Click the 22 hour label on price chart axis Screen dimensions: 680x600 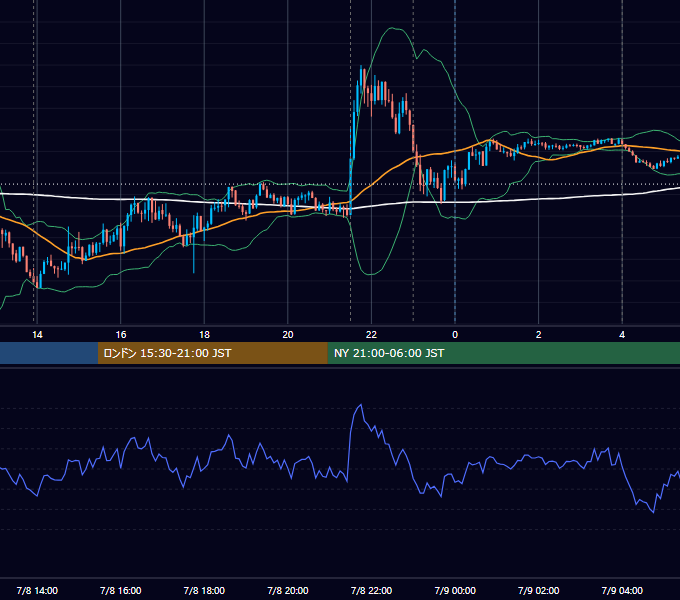[371, 335]
